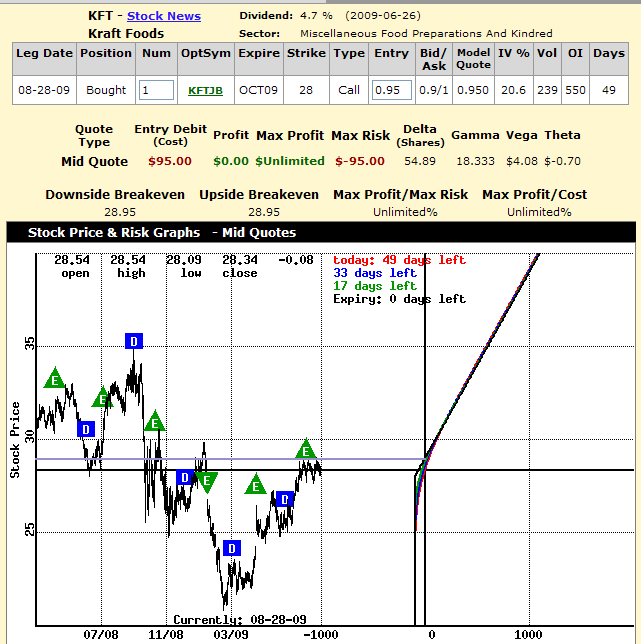Open the Stock News link
641x644 pixels.
164,16
